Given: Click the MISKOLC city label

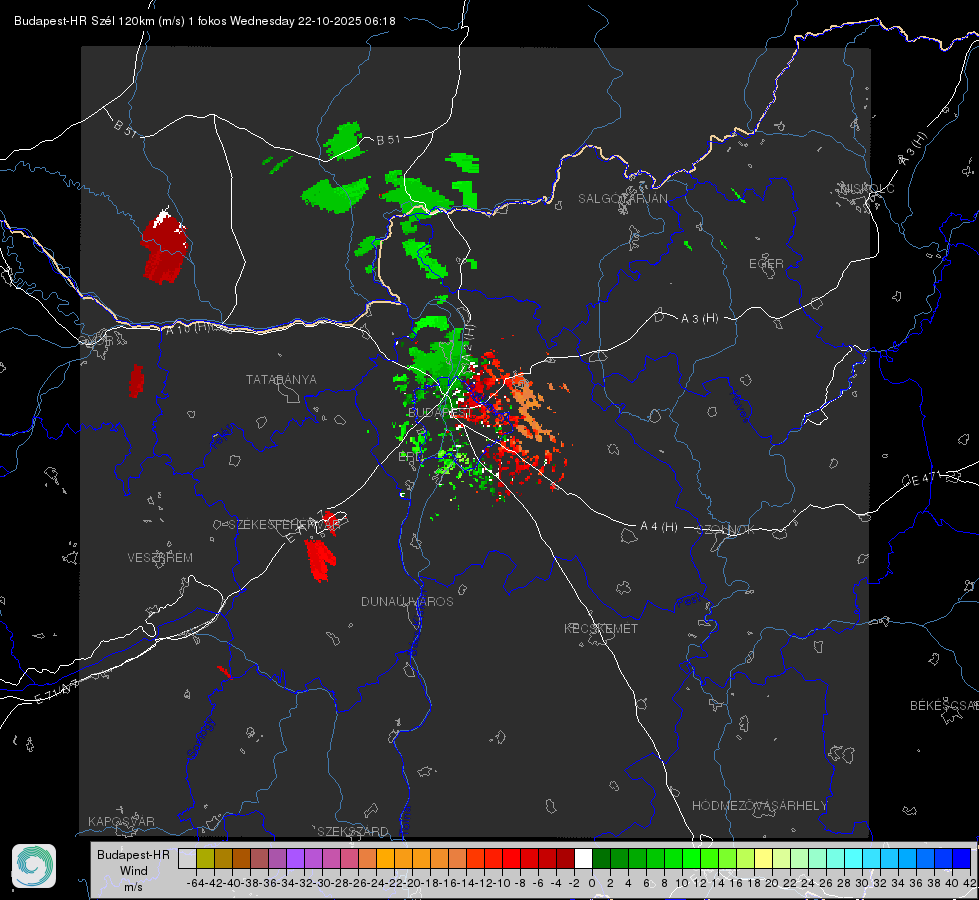Looking at the screenshot, I should (x=867, y=188).
